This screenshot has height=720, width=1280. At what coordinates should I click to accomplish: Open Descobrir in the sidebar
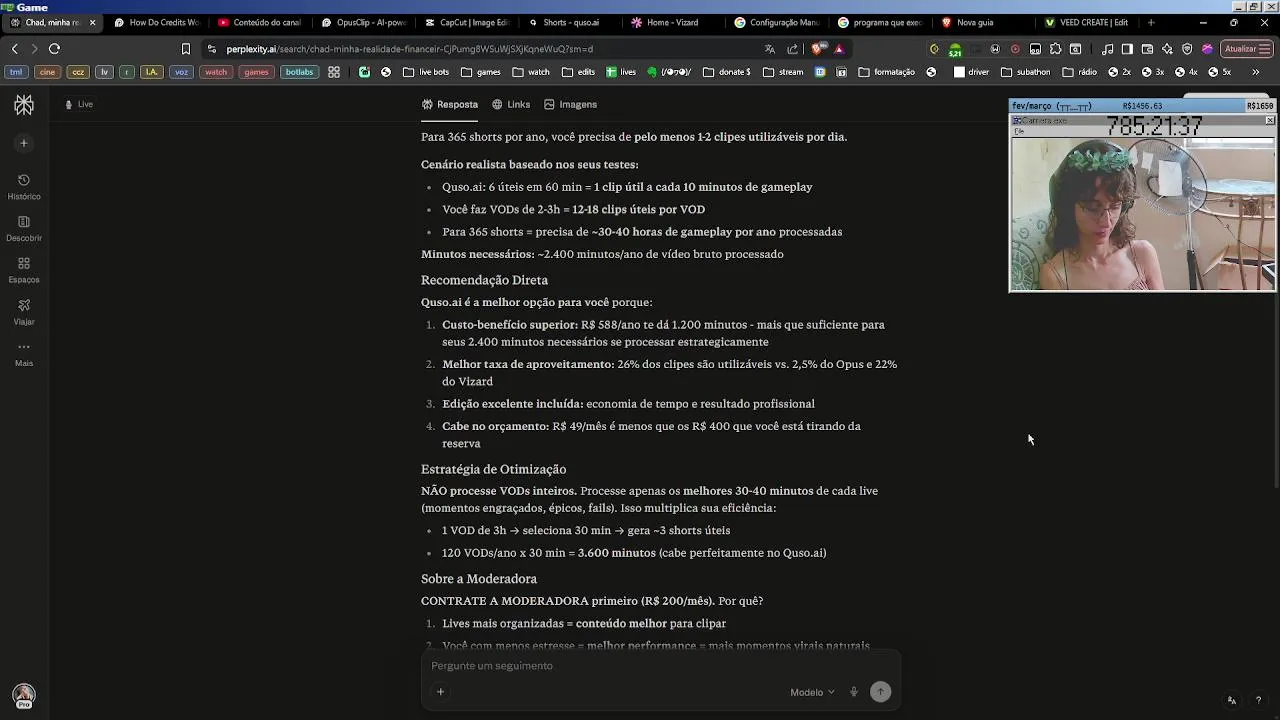[x=24, y=228]
